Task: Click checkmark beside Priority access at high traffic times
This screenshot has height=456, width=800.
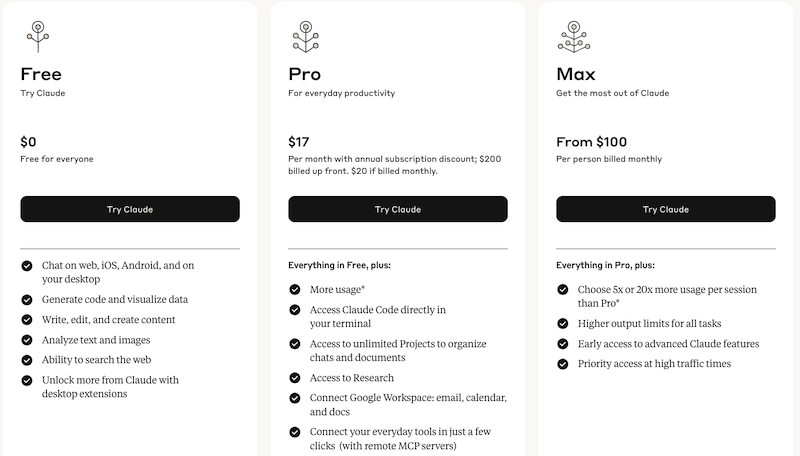Action: pos(563,364)
